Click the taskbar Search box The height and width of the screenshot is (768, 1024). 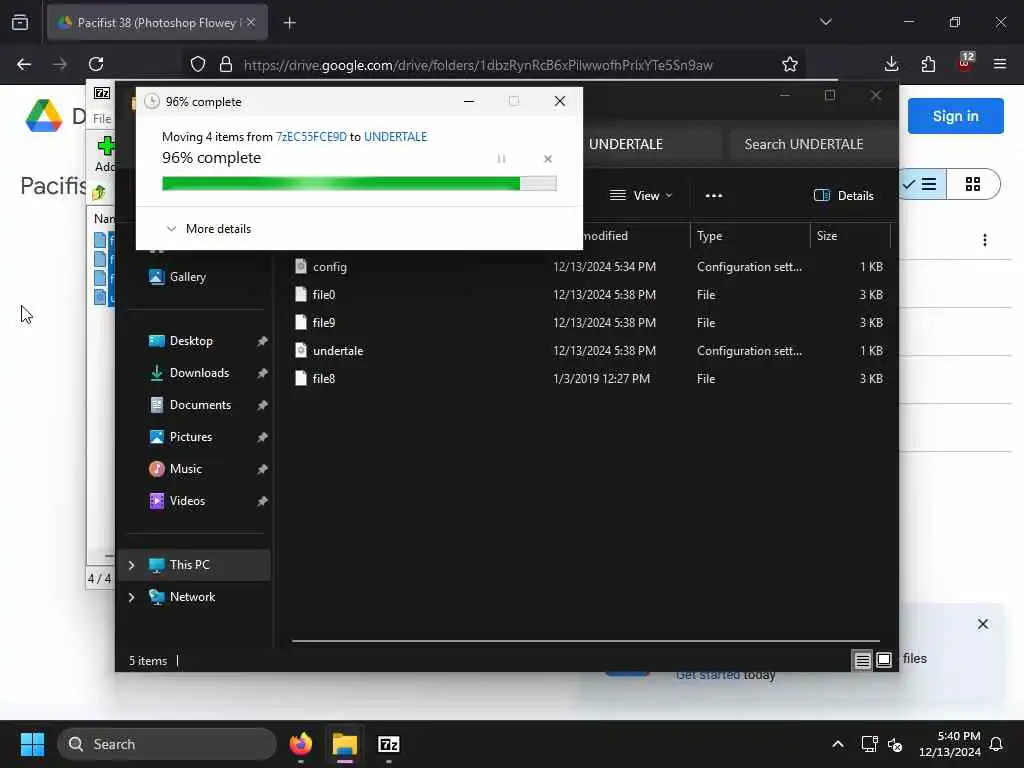[167, 744]
